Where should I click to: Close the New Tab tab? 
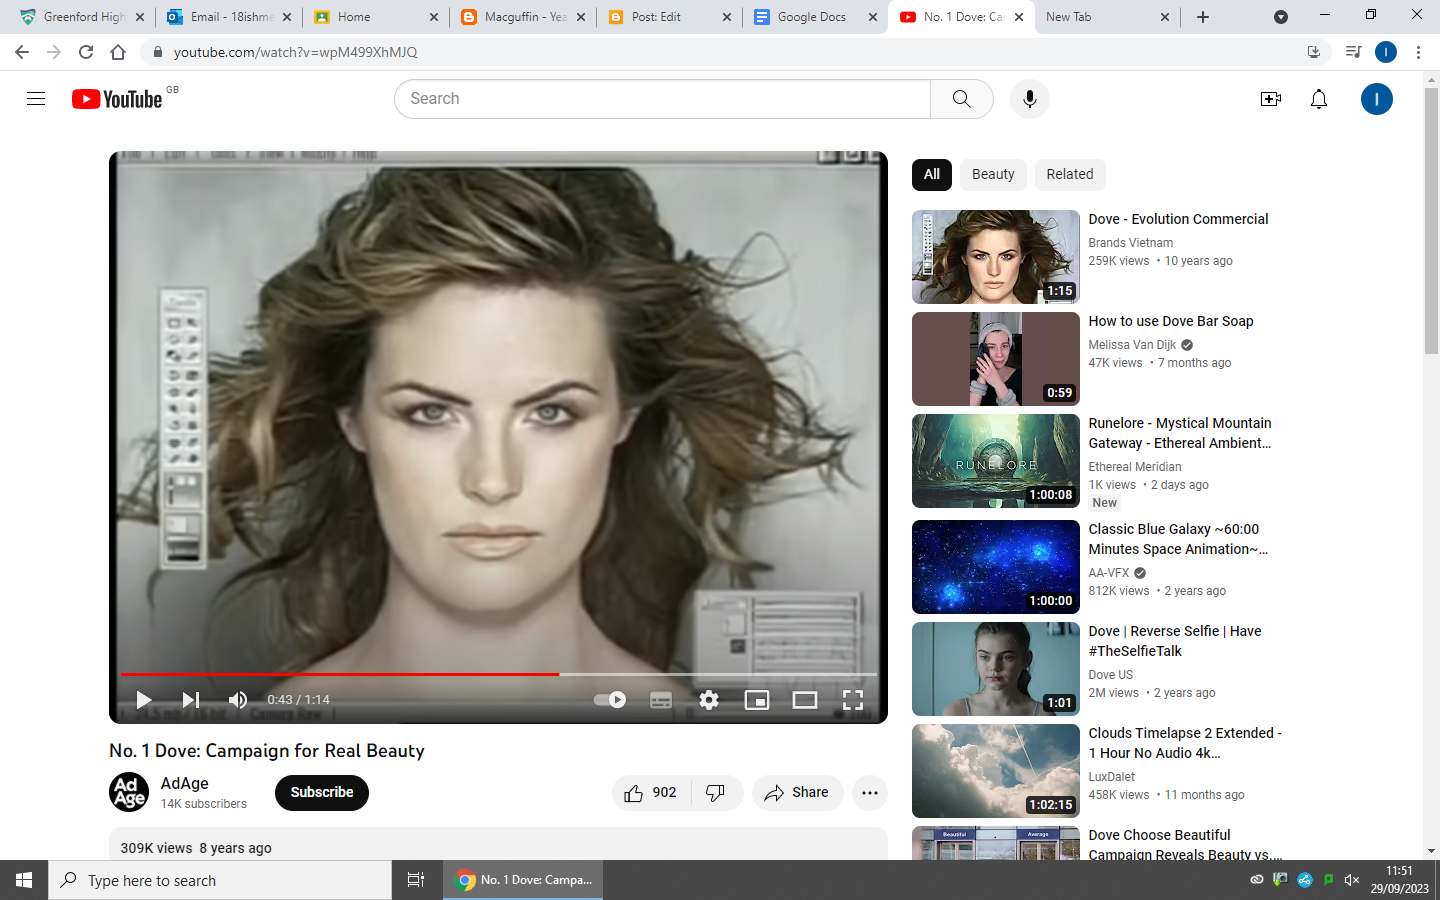coord(1165,17)
